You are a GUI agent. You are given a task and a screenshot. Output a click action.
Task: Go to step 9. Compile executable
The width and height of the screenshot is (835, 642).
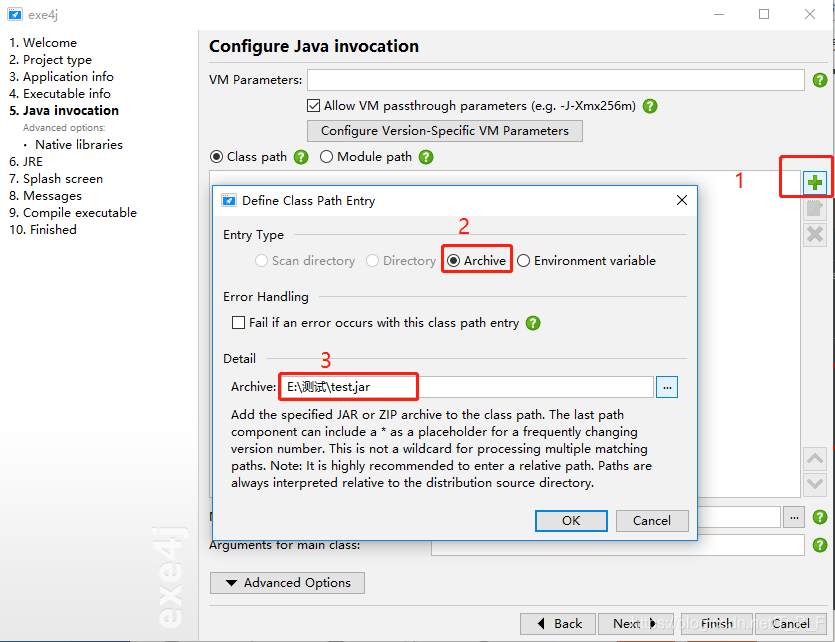[x=73, y=213]
